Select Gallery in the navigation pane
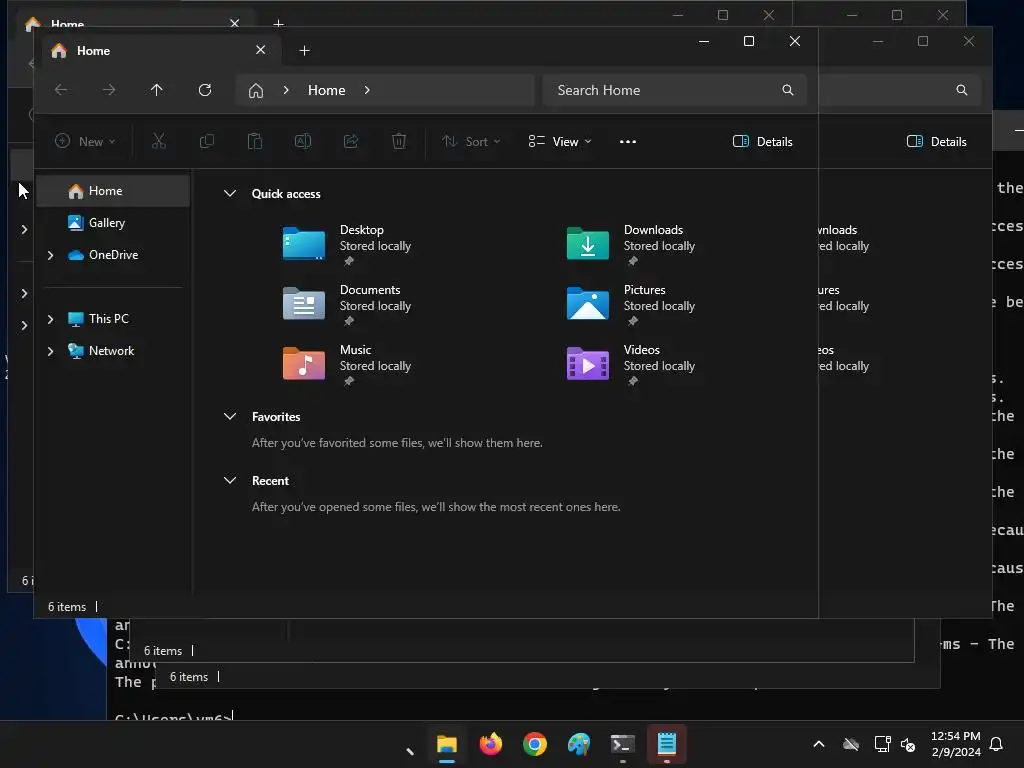This screenshot has width=1024, height=768. 113,223
